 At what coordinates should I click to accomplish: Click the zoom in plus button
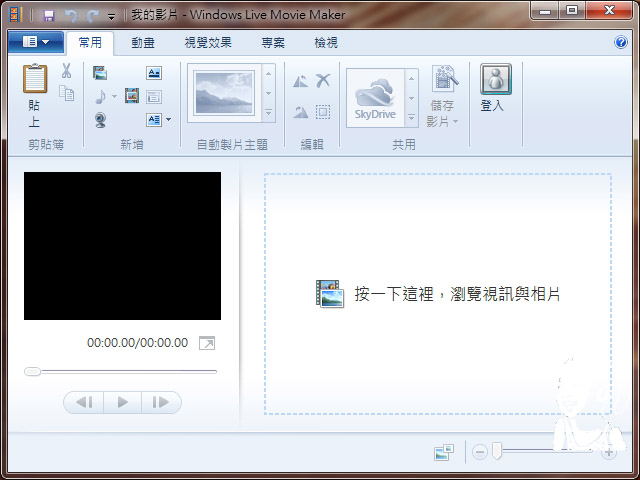coord(609,452)
